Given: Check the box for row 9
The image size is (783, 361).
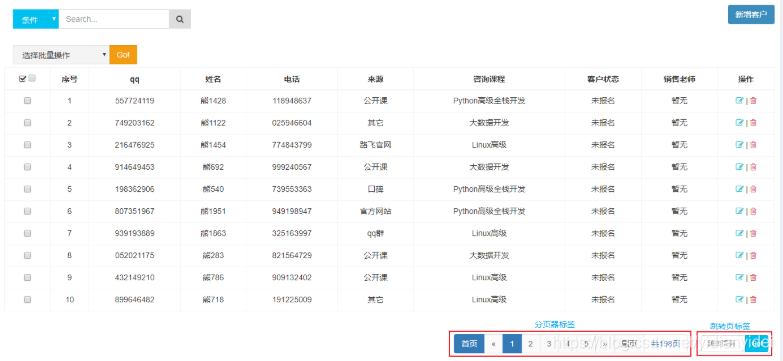Looking at the screenshot, I should click(x=27, y=277).
